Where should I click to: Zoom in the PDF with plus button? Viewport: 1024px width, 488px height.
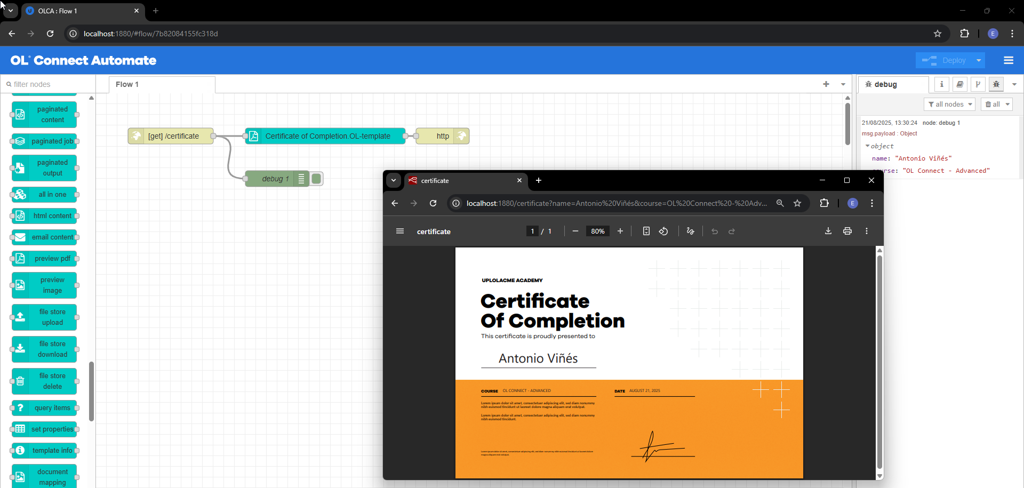pos(620,231)
